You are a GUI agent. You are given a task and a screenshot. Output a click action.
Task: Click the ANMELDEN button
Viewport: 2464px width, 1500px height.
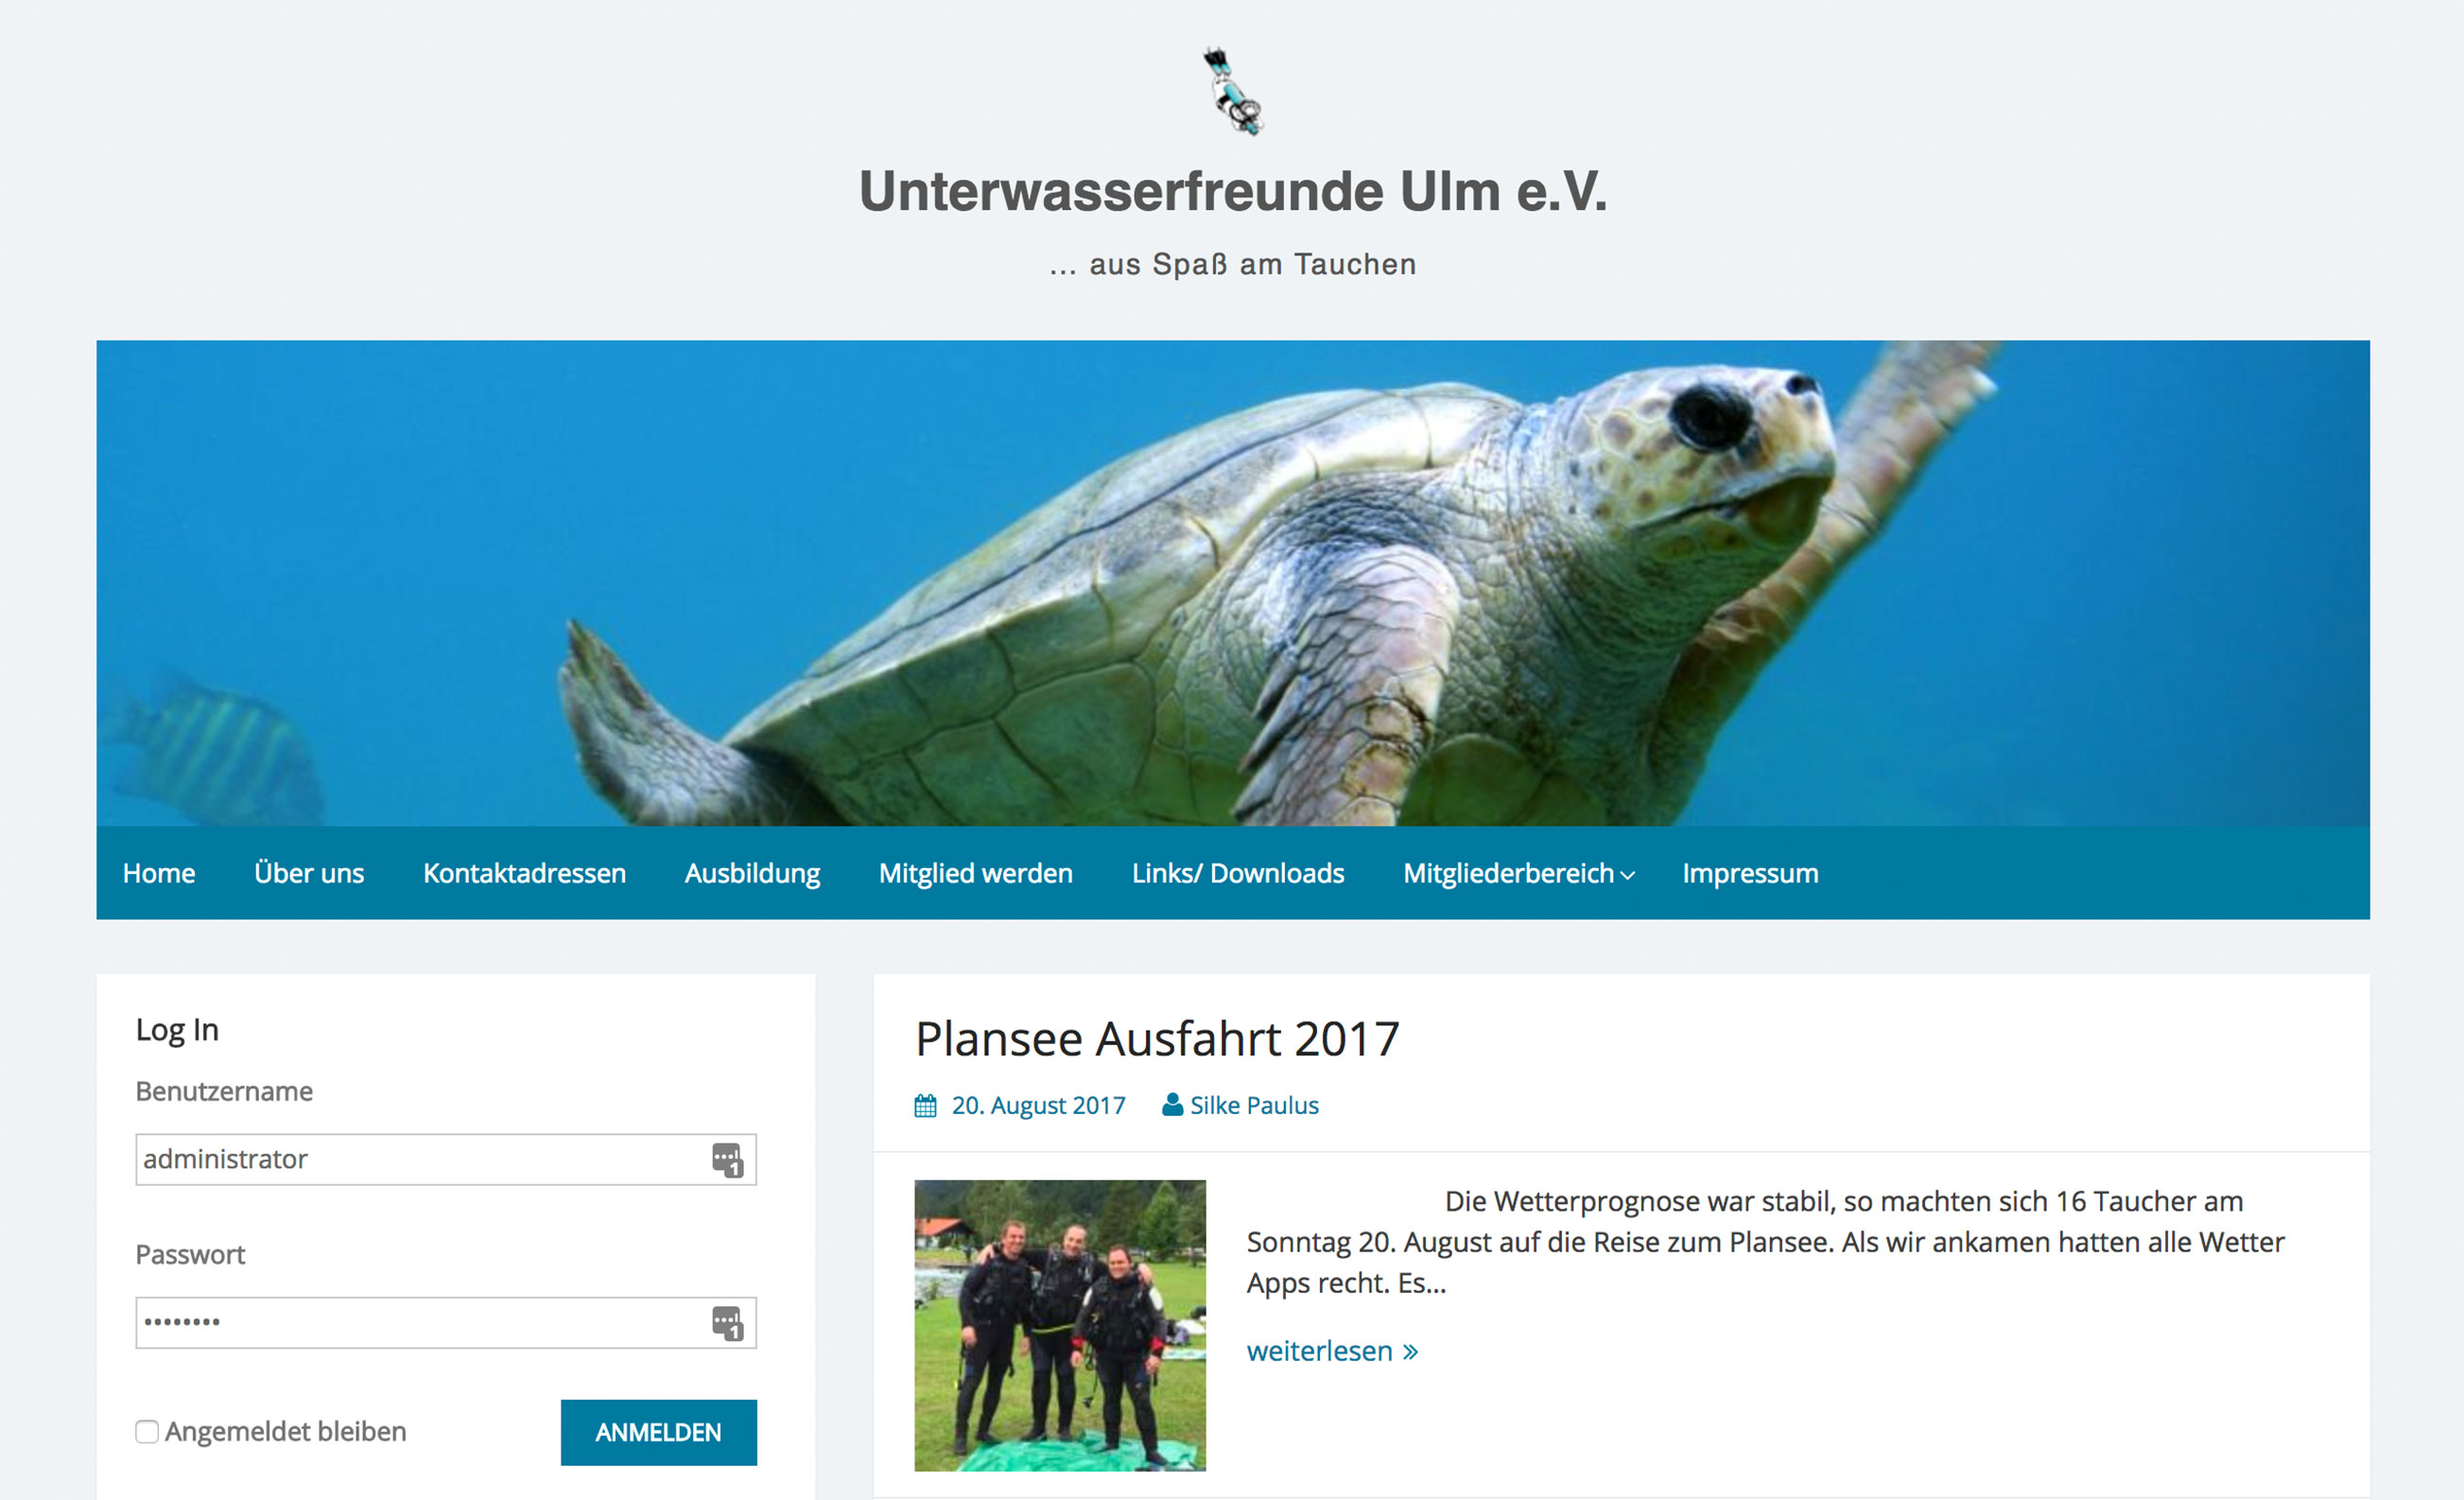658,1432
